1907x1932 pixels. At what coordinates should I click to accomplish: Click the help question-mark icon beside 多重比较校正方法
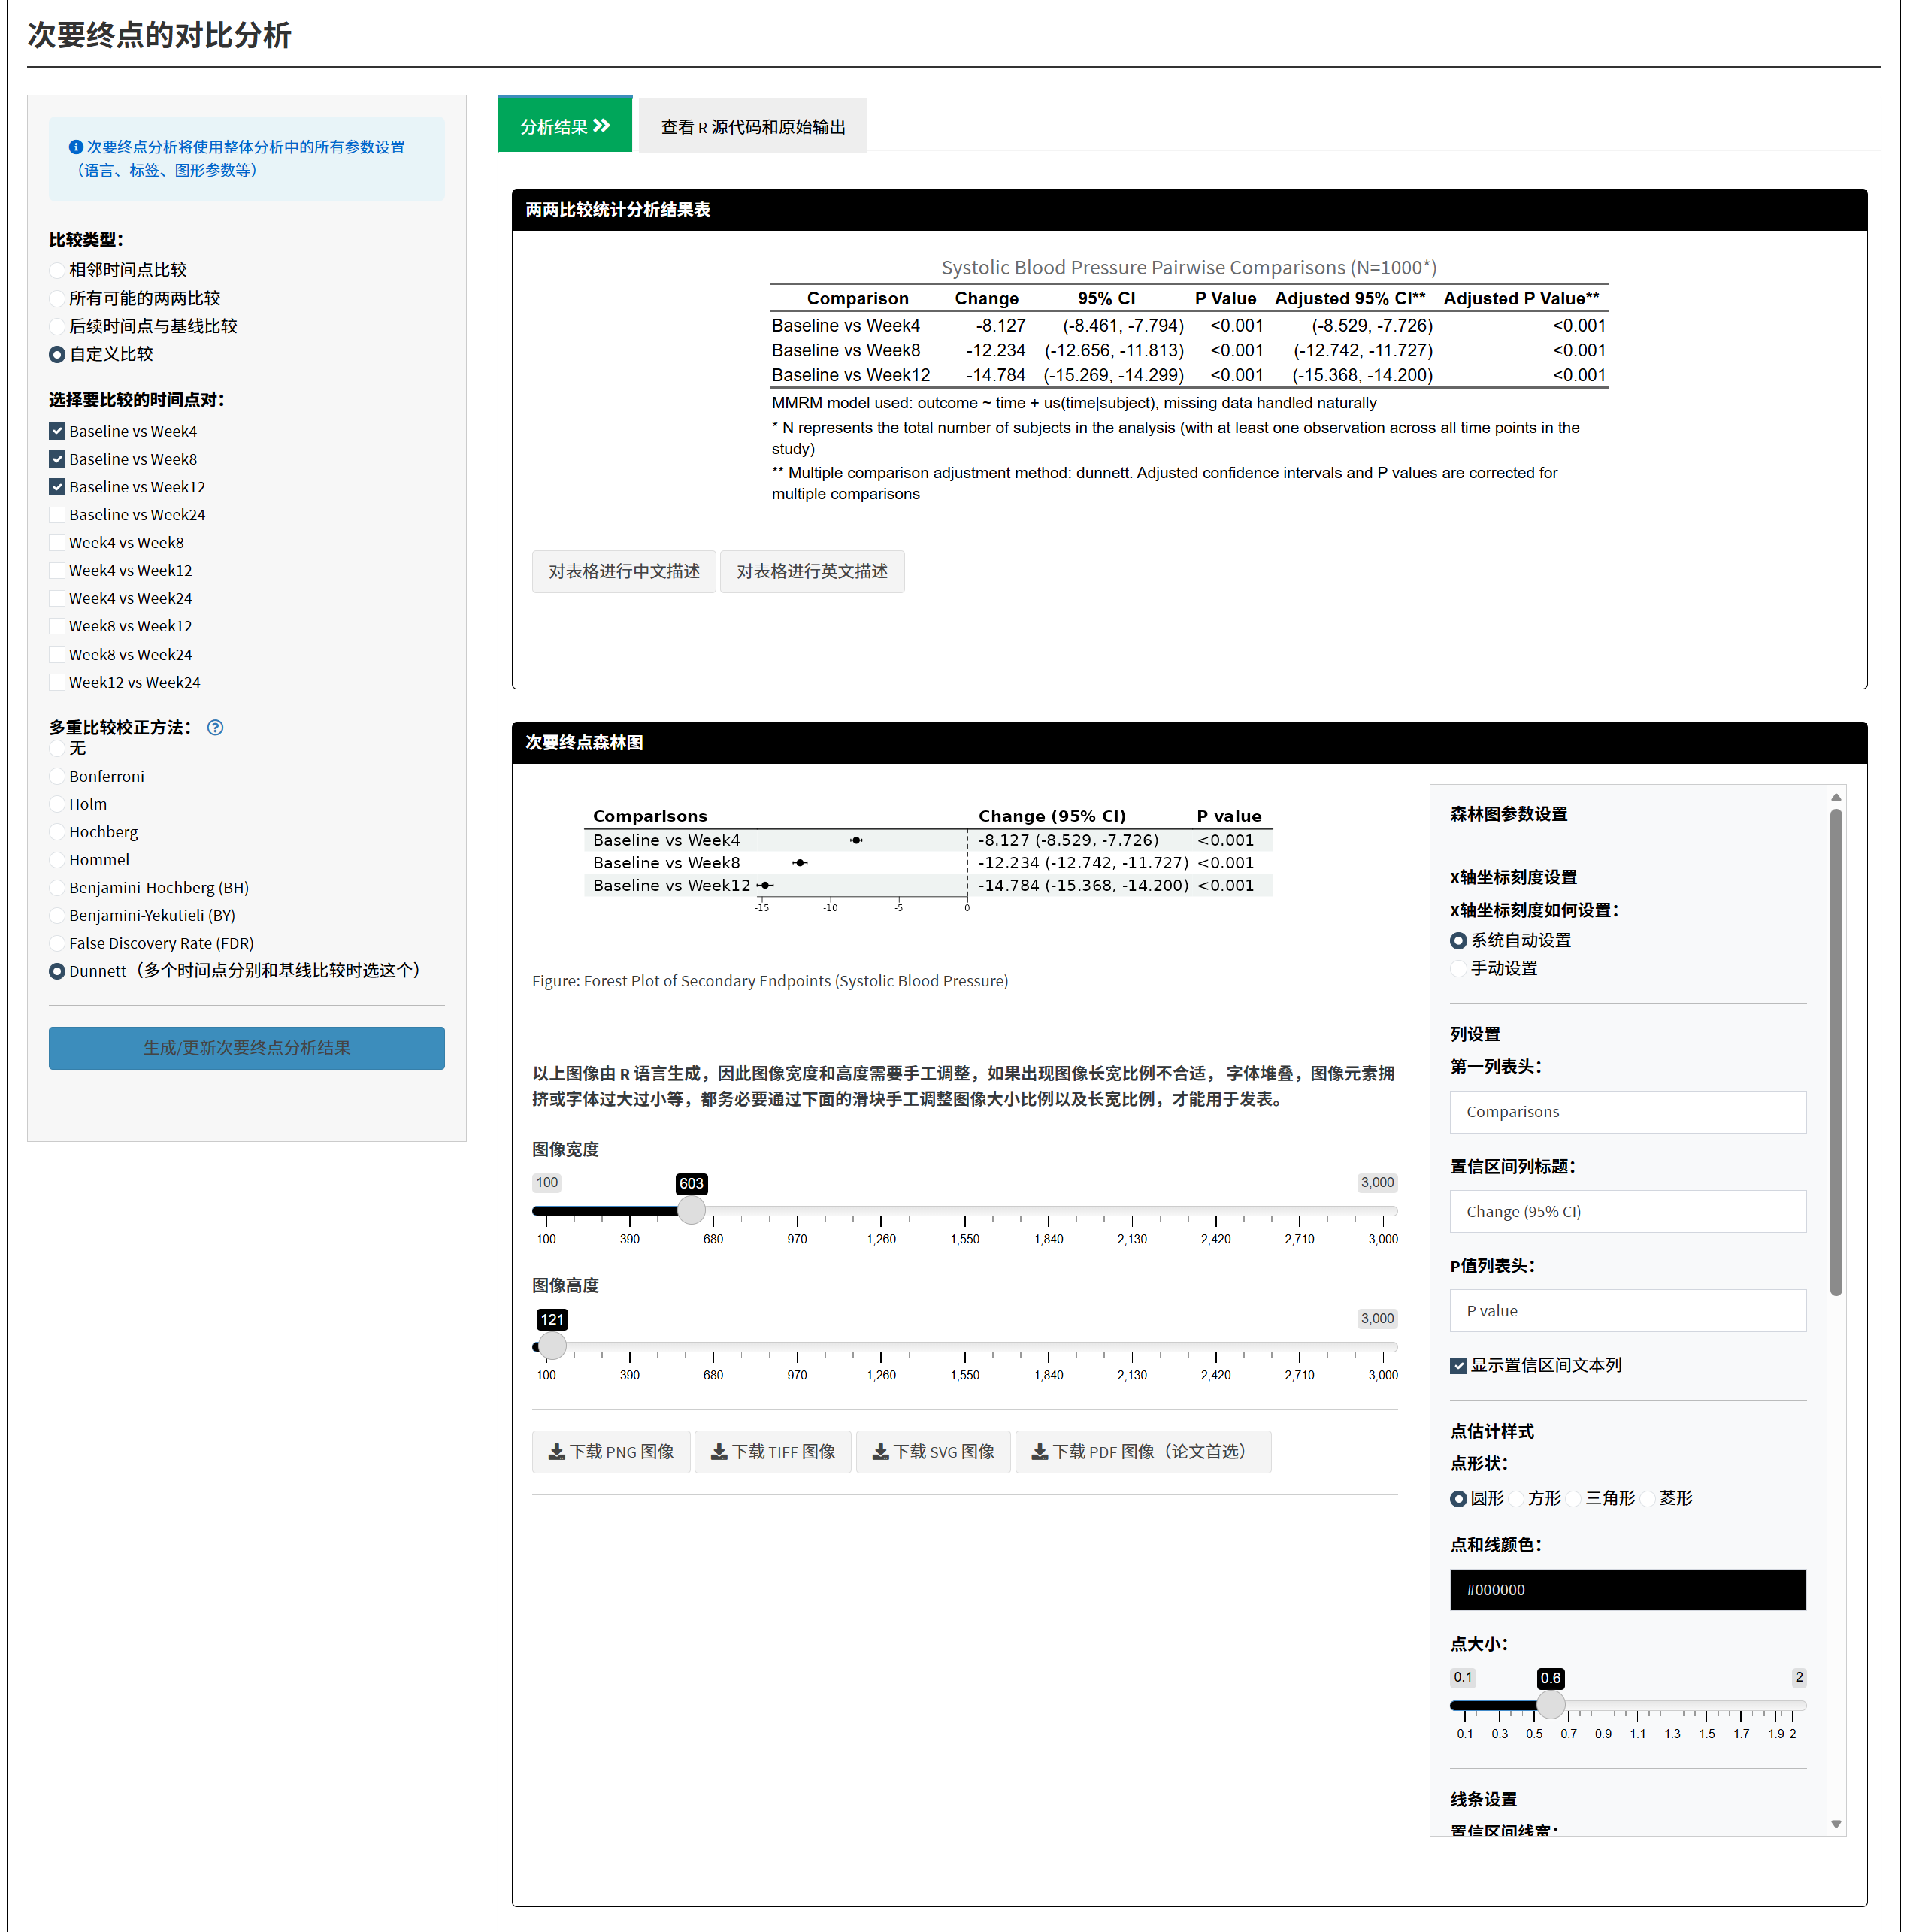[x=215, y=727]
